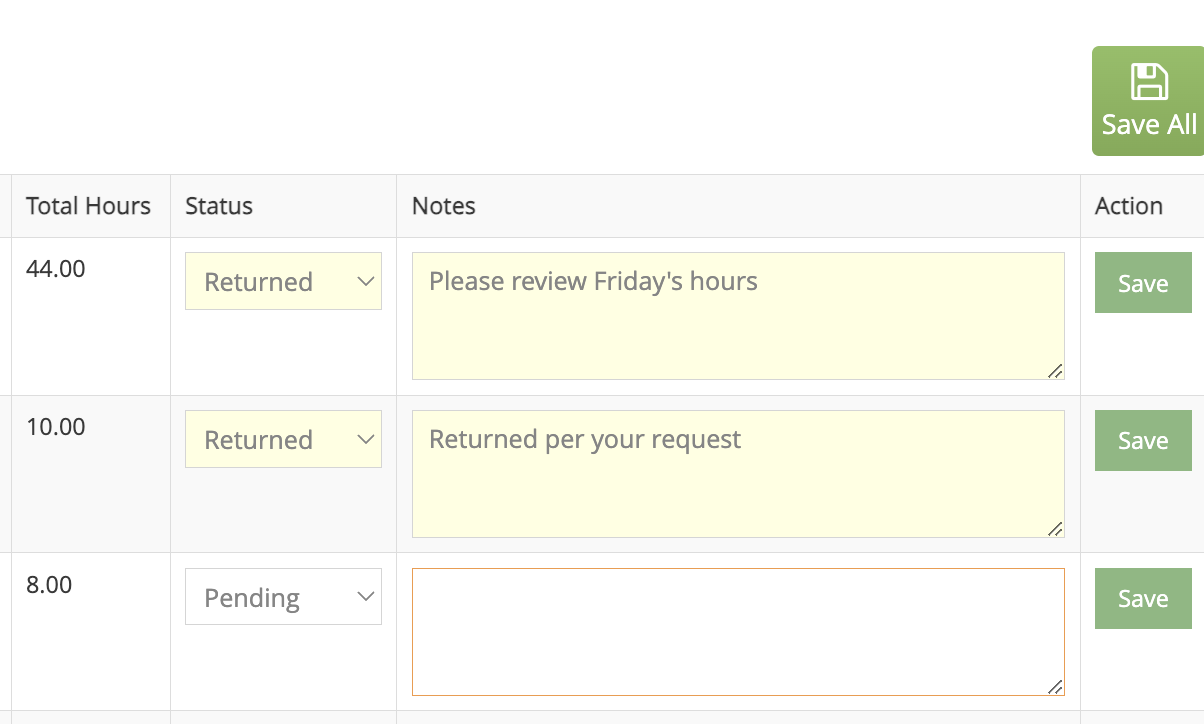Edit the note "Please review Friday's hours"
This screenshot has width=1204, height=724.
coord(738,316)
